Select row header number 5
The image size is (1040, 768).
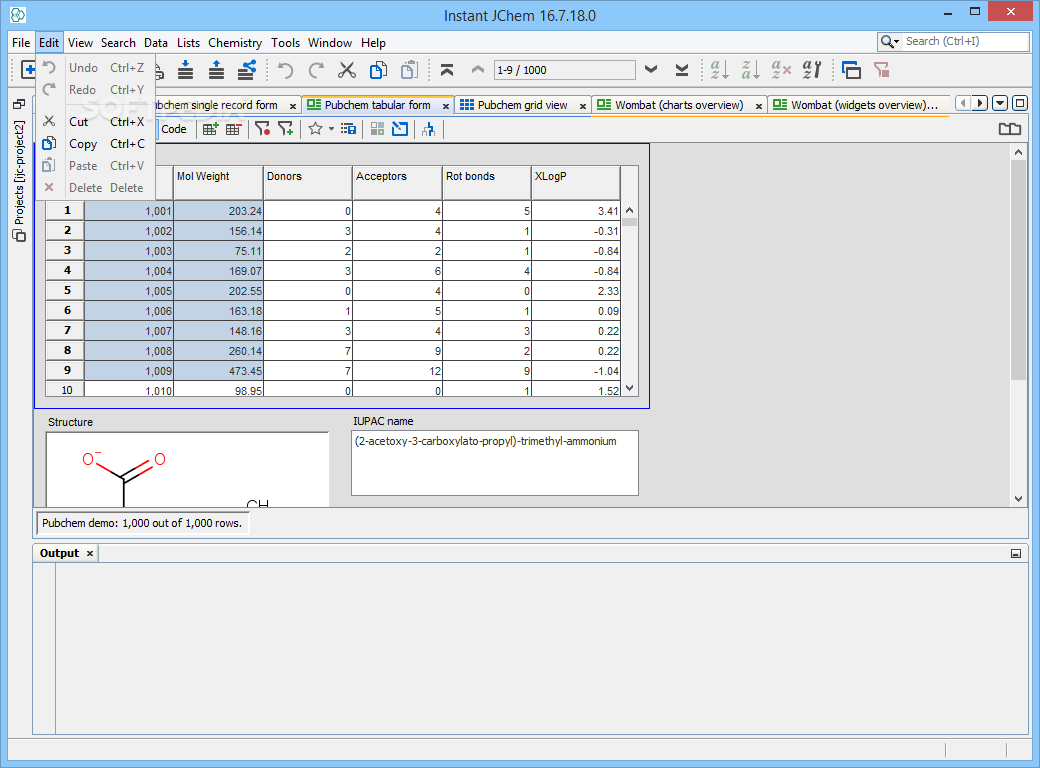pyautogui.click(x=66, y=290)
